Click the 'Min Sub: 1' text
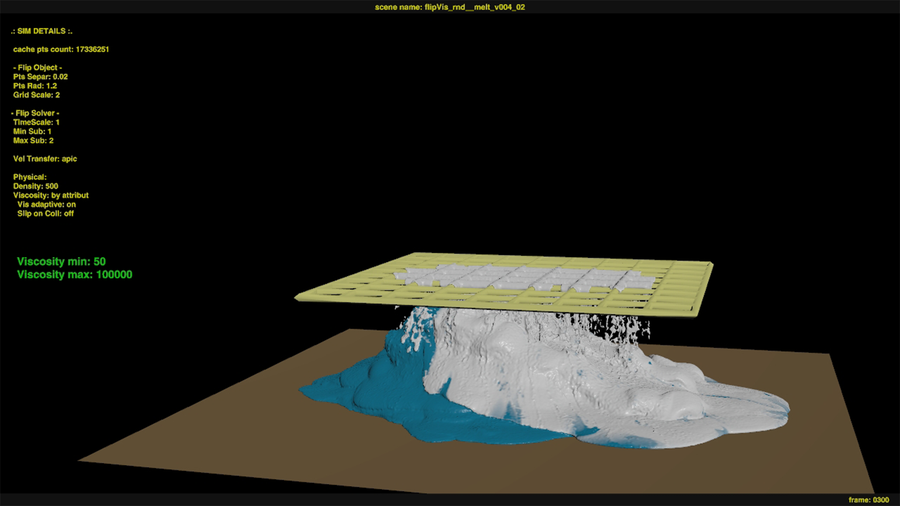Image resolution: width=900 pixels, height=506 pixels. pos(32,131)
